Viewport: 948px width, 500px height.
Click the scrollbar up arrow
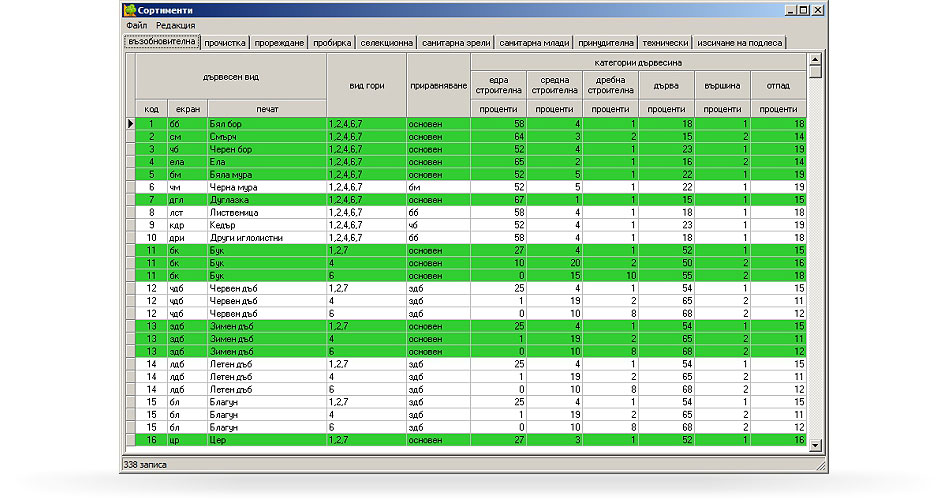pos(815,61)
